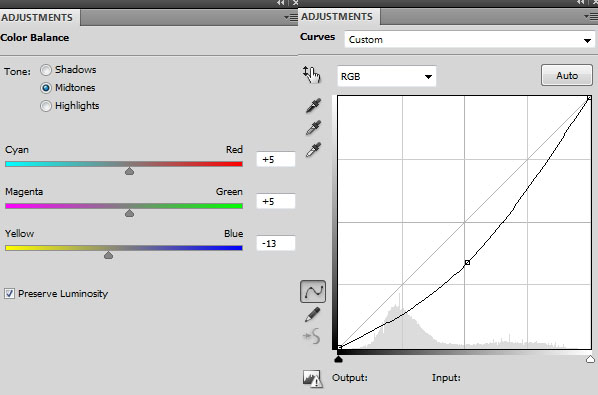Viewport: 598px width, 395px height.
Task: Open the RGB channel dropdown
Action: pos(386,76)
